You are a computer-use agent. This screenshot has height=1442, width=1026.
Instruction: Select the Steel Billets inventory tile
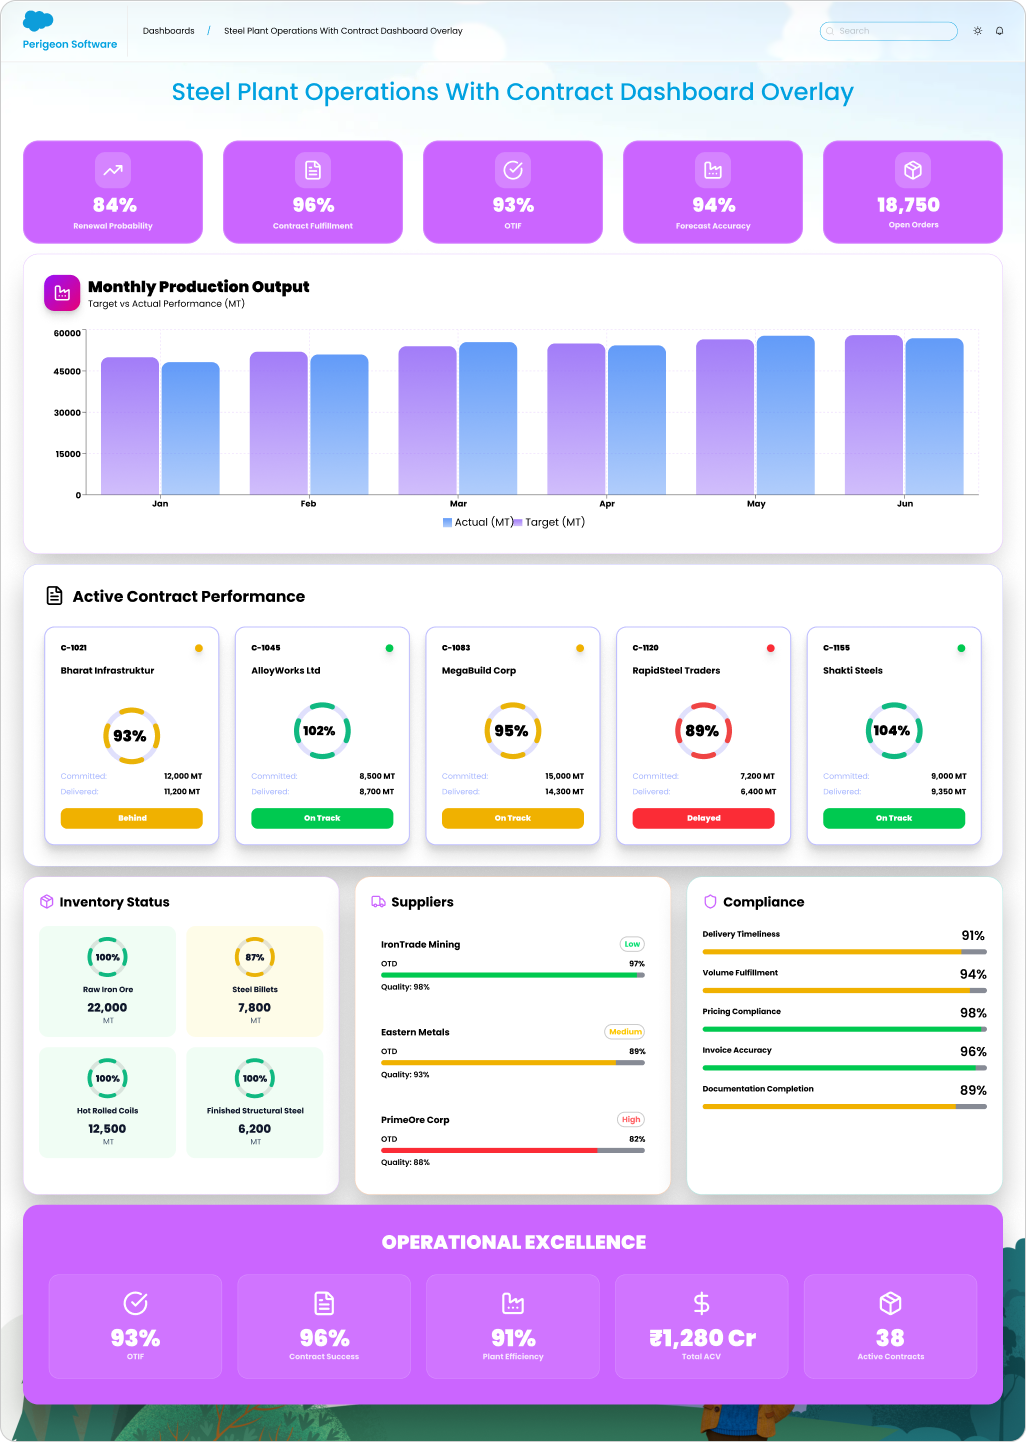[255, 981]
